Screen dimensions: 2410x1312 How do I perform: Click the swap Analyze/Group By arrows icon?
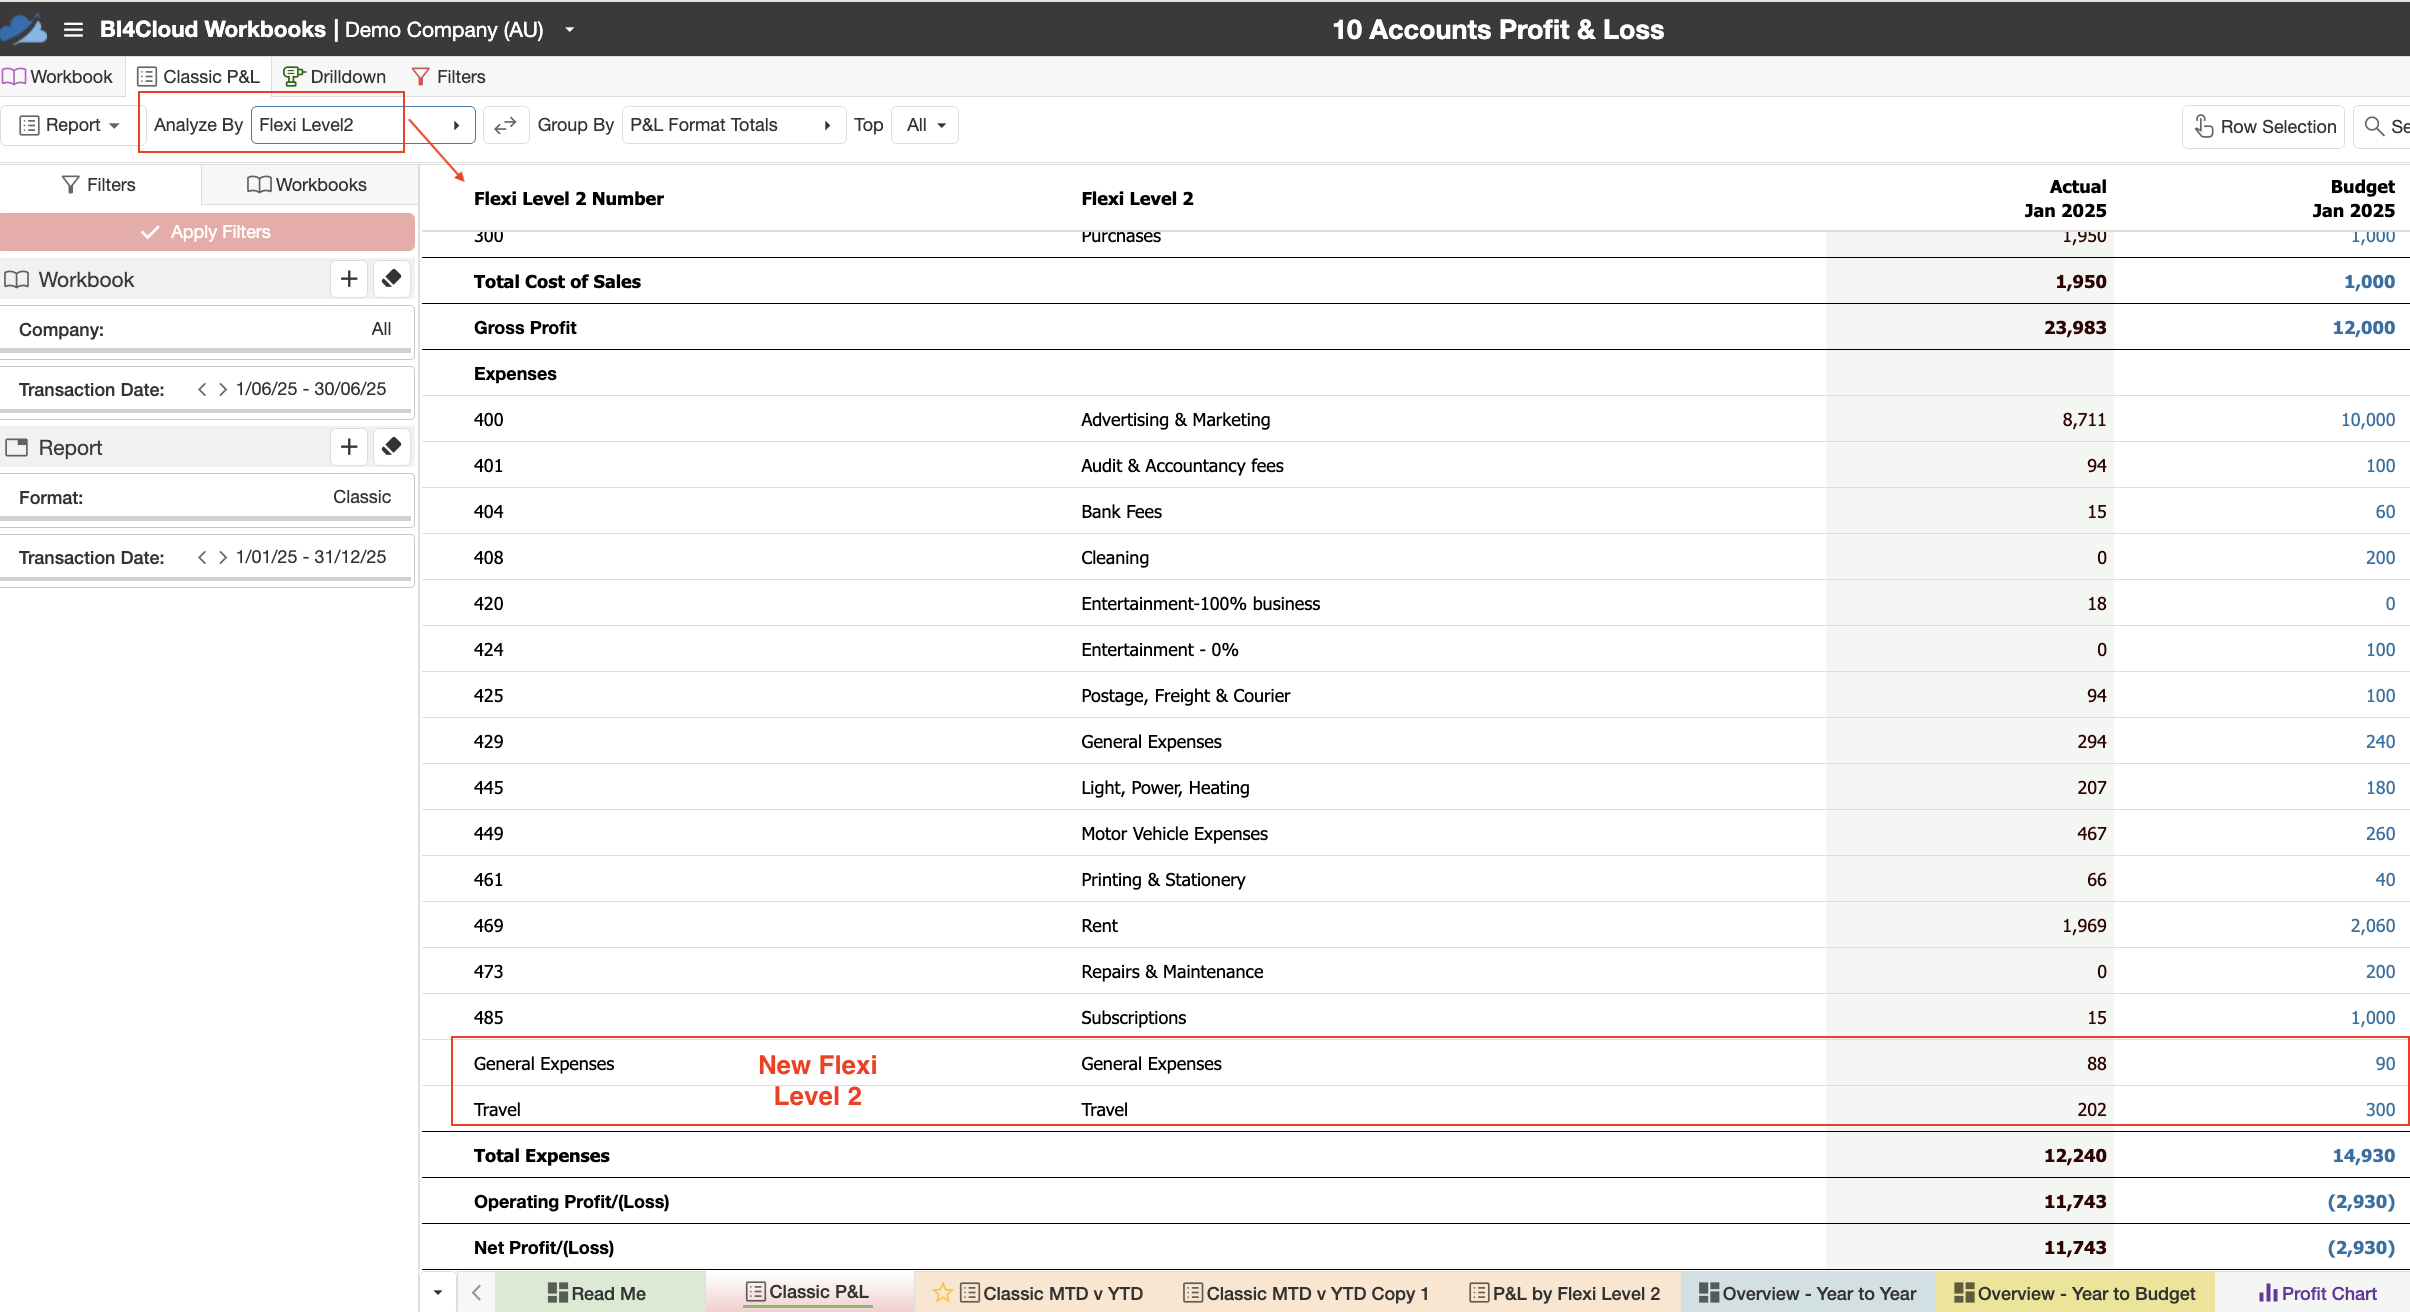click(x=506, y=125)
